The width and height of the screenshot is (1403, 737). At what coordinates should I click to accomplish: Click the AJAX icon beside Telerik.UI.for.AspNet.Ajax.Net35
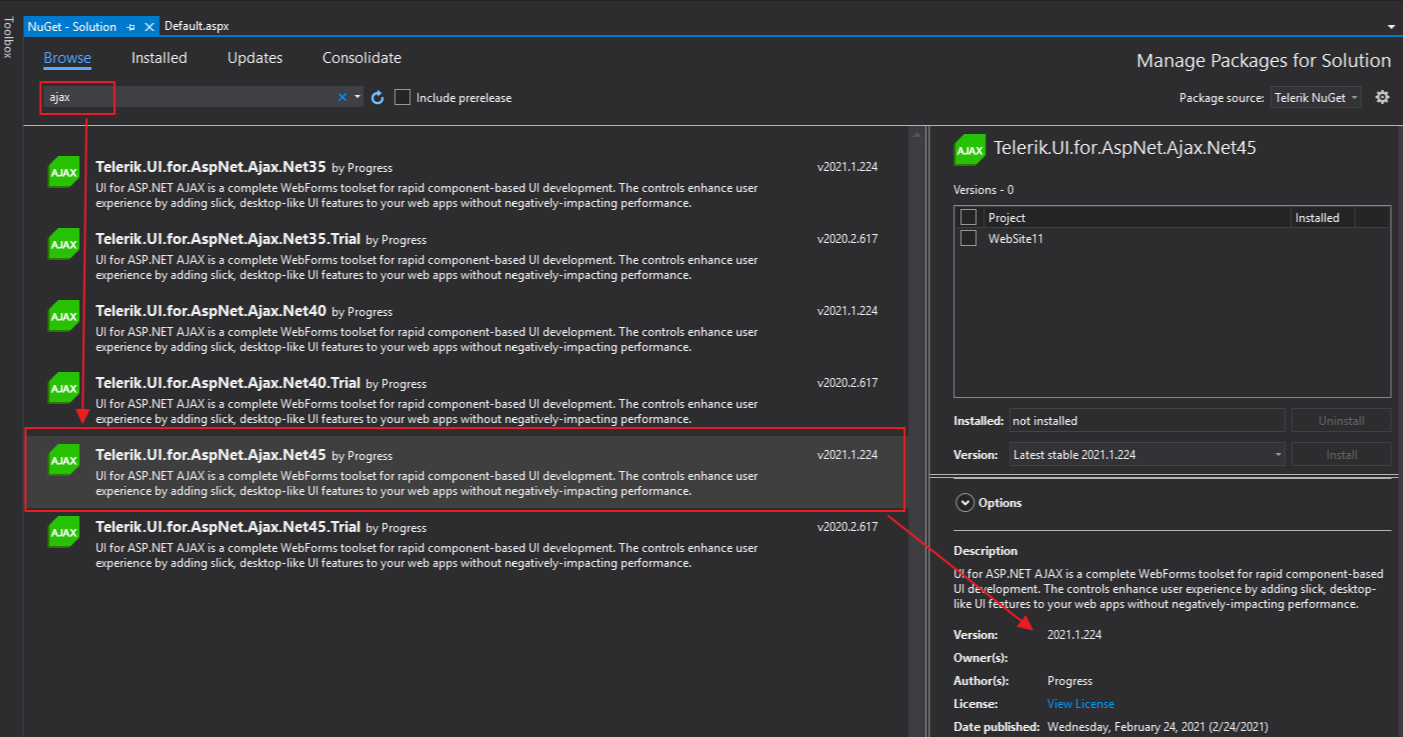click(x=63, y=172)
